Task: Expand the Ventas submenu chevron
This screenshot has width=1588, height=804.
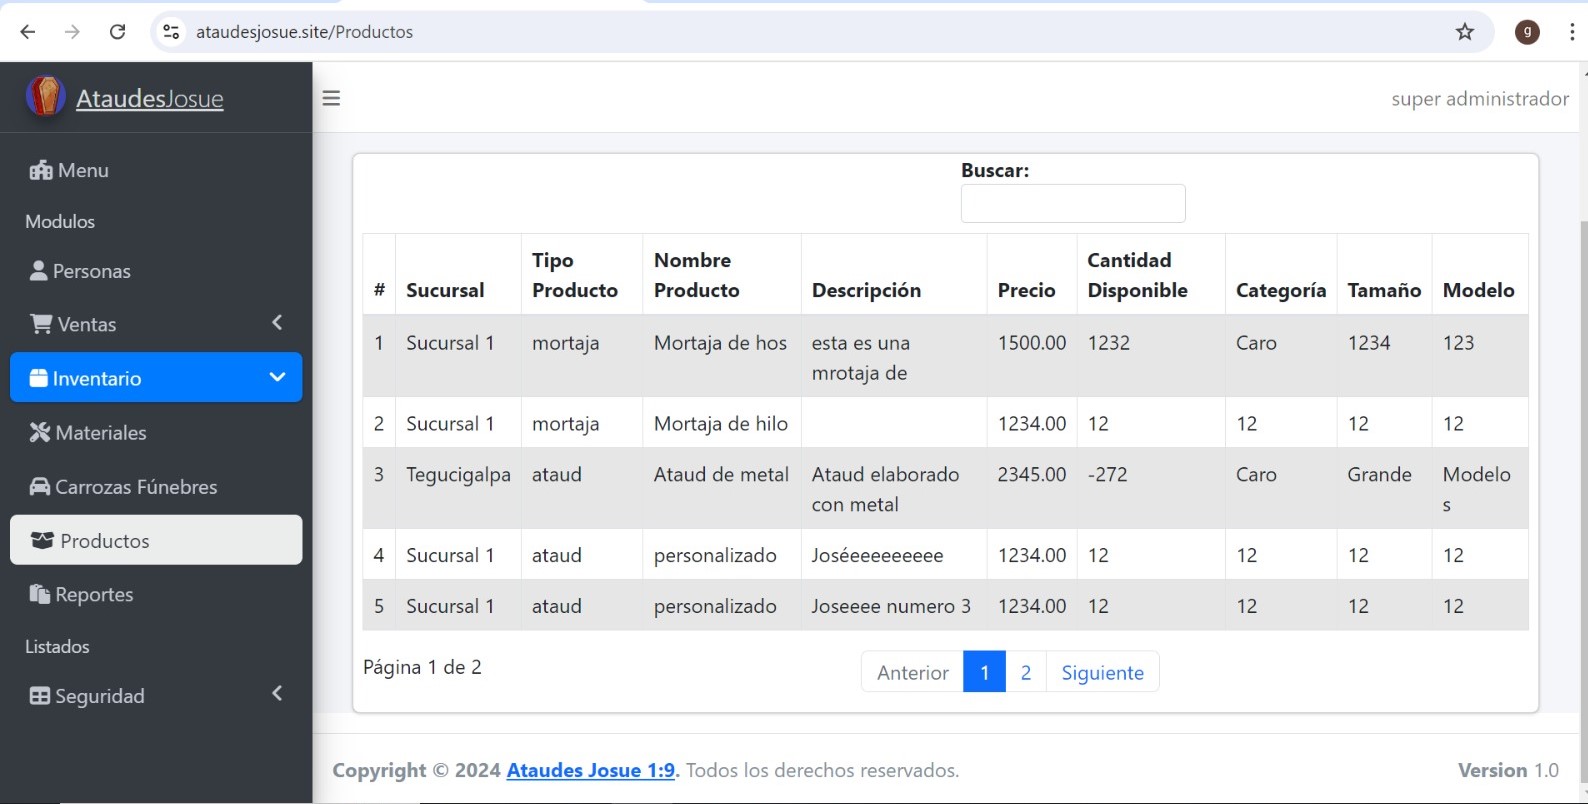Action: (x=277, y=322)
